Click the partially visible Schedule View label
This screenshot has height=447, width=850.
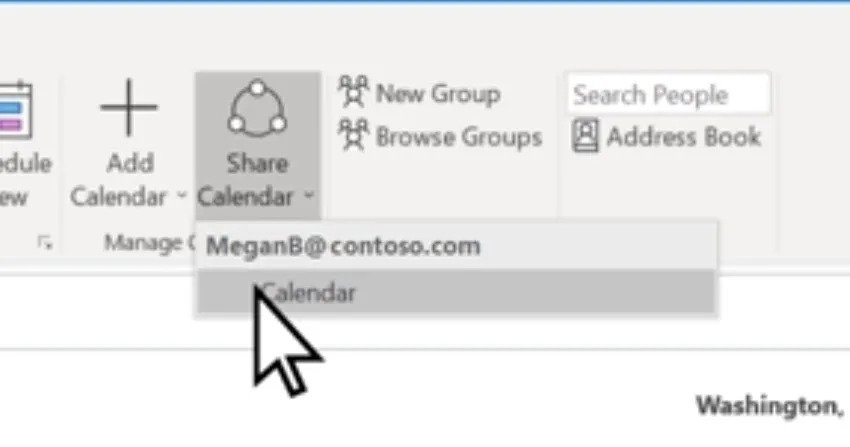(x=25, y=180)
